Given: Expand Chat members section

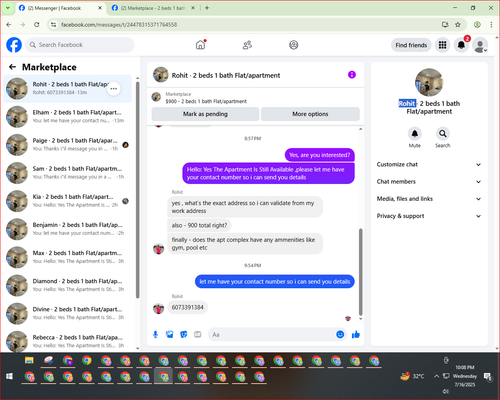Looking at the screenshot, I should 429,182.
